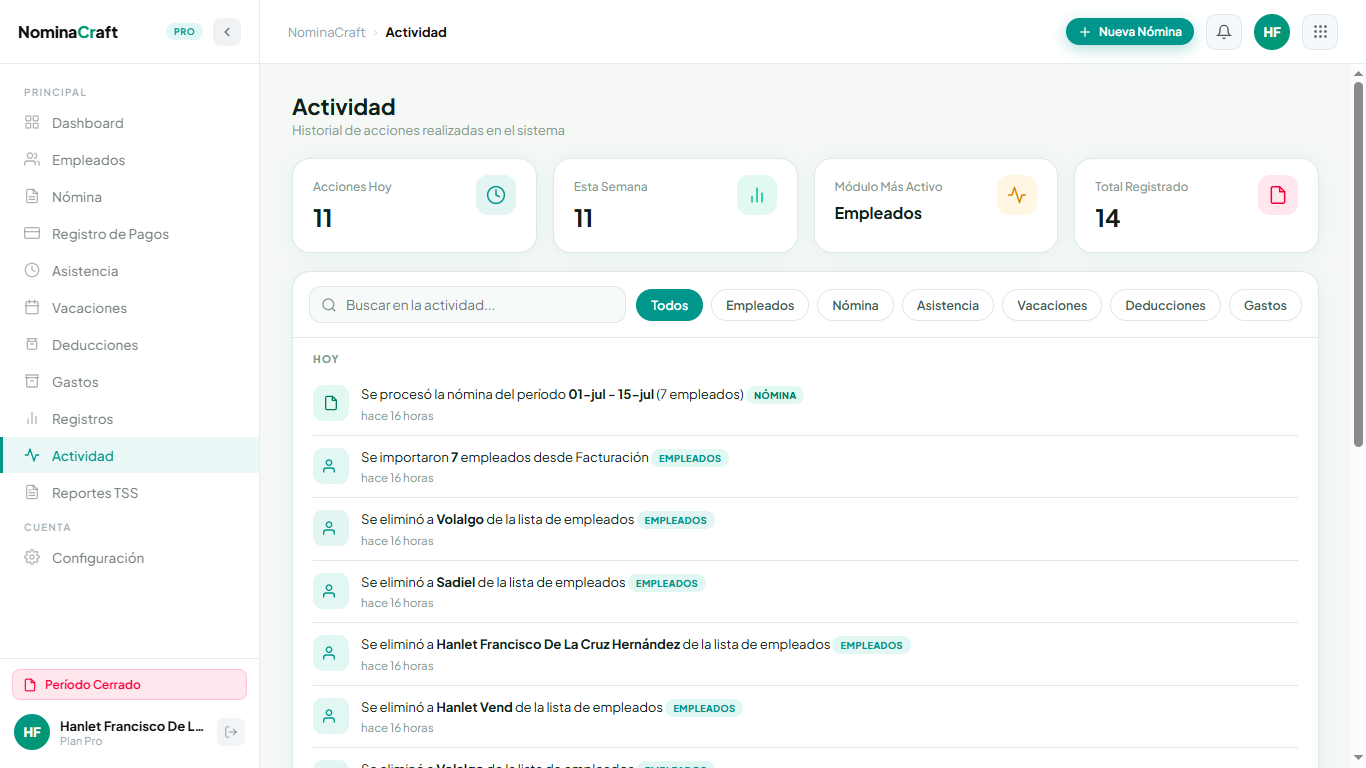The height and width of the screenshot is (768, 1366).
Task: Click the NominaCraft breadcrumb link
Action: (327, 32)
